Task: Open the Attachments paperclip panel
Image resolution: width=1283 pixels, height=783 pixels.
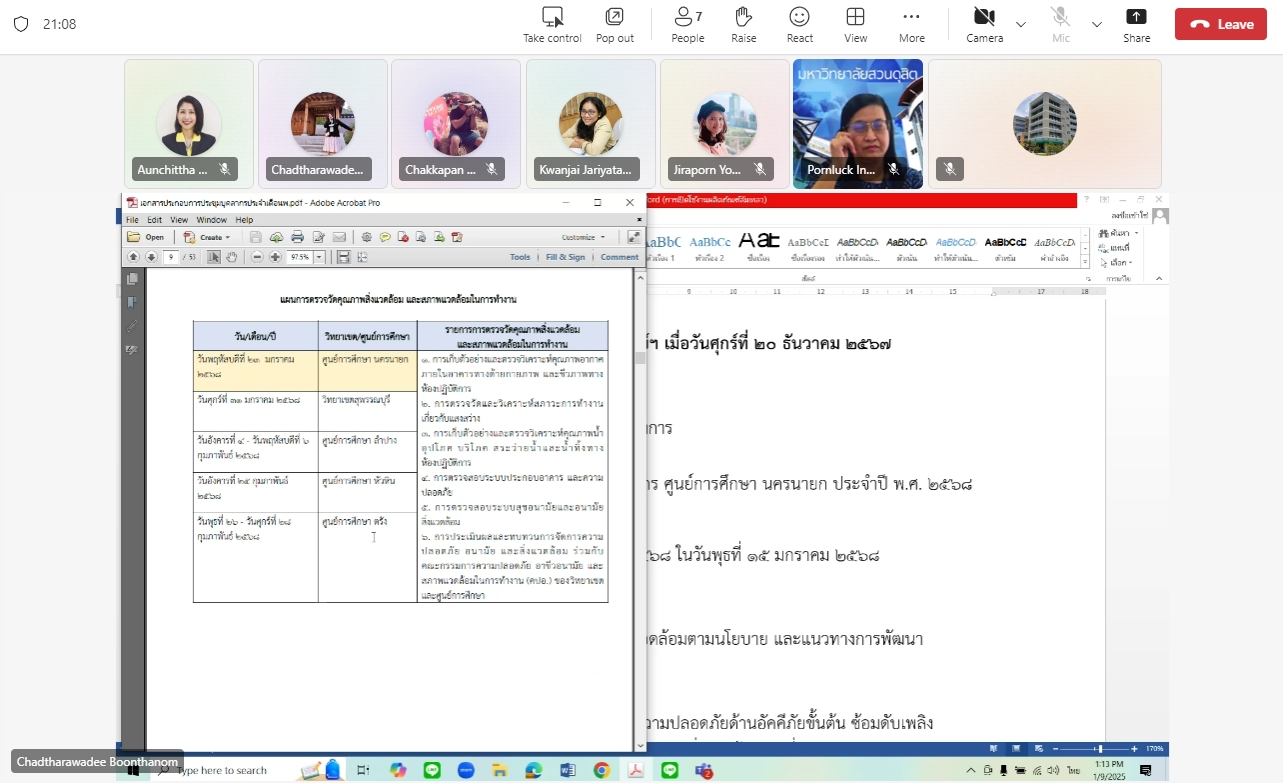Action: coord(132,326)
